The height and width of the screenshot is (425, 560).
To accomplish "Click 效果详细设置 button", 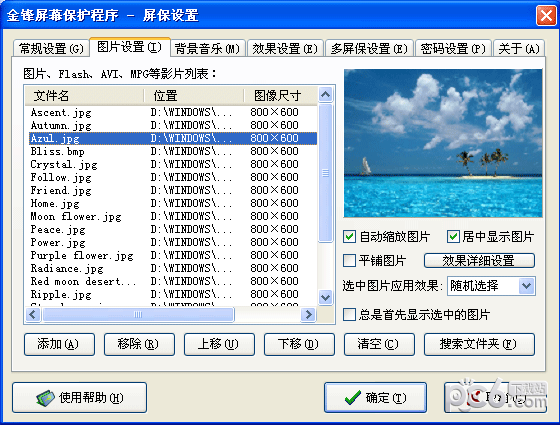I will pyautogui.click(x=479, y=260).
